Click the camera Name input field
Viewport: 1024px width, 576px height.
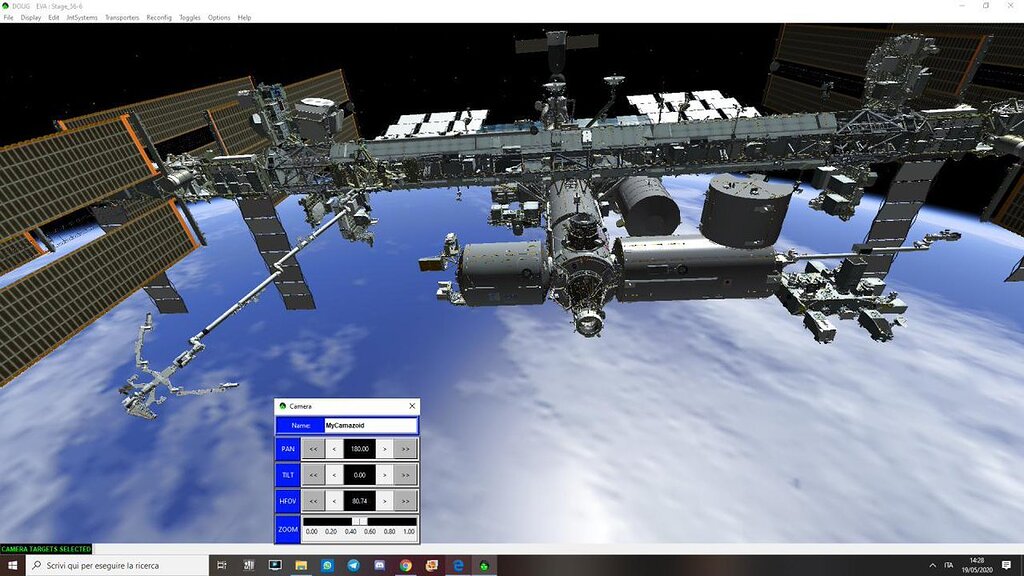pos(369,425)
